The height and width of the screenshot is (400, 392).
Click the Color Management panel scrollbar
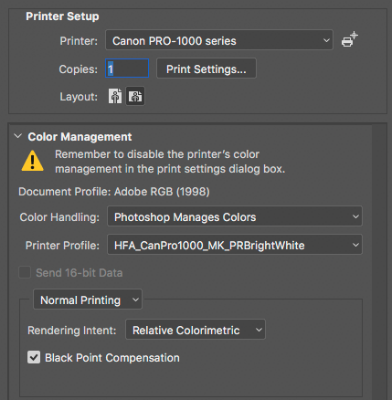pos(379,260)
